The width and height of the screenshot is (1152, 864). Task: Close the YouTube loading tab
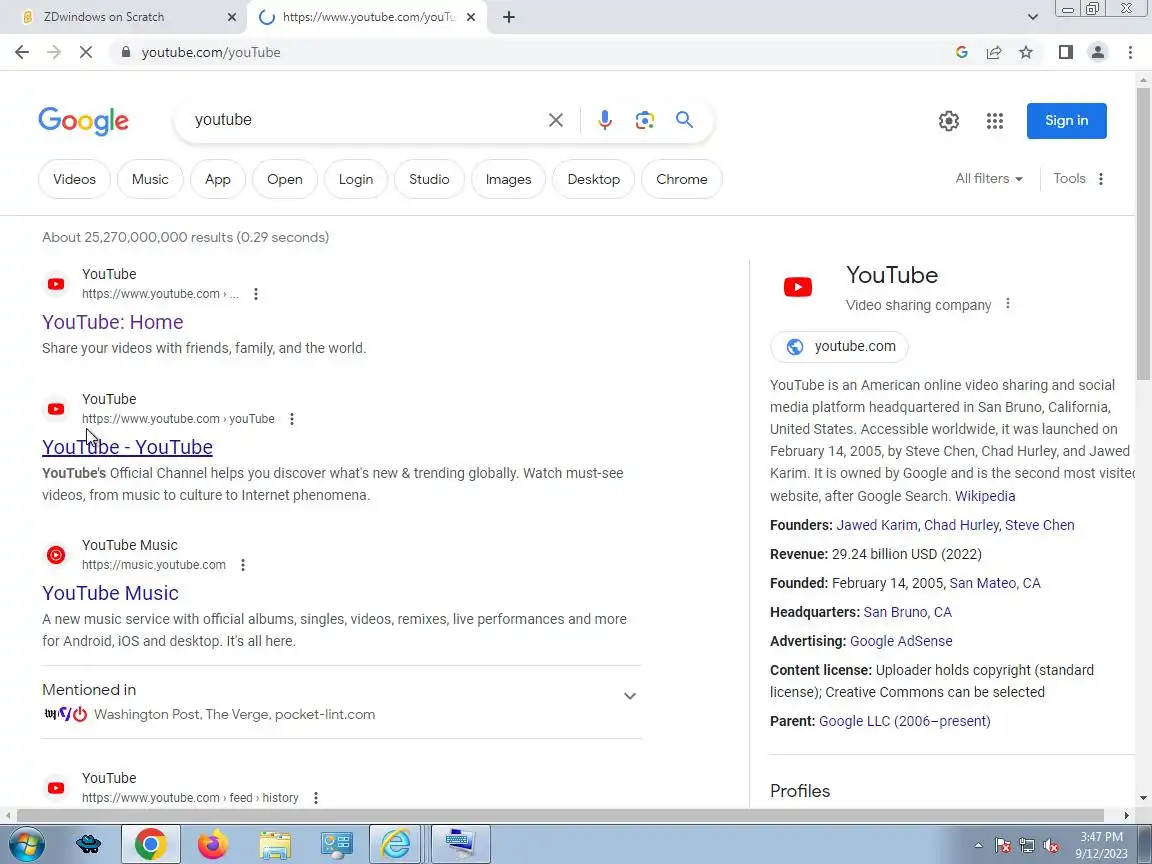pos(471,17)
